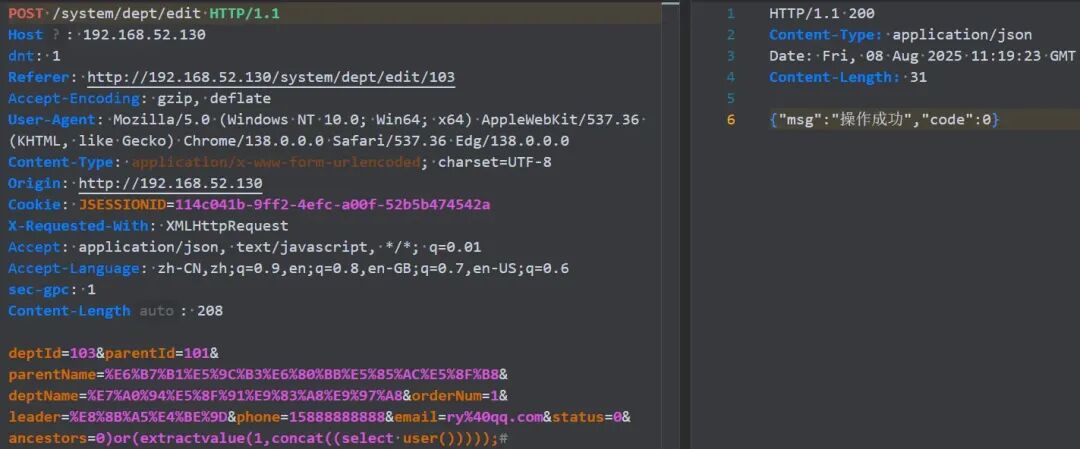Click the JSESSIONID cookie key
This screenshot has width=1080, height=449.
[x=123, y=205]
